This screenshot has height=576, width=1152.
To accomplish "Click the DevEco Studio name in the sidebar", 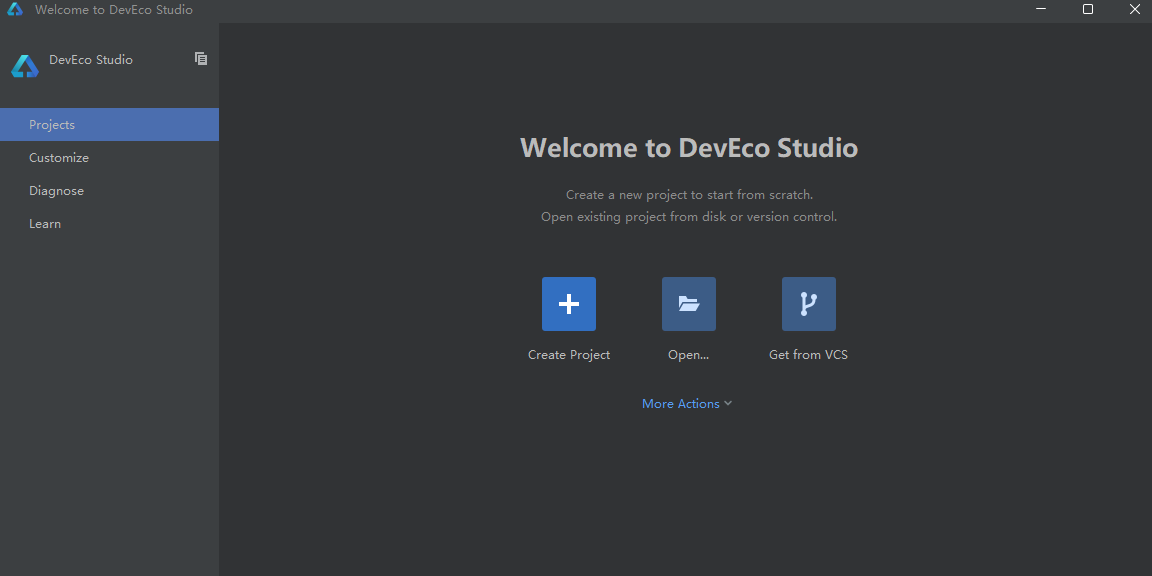I will pyautogui.click(x=91, y=60).
